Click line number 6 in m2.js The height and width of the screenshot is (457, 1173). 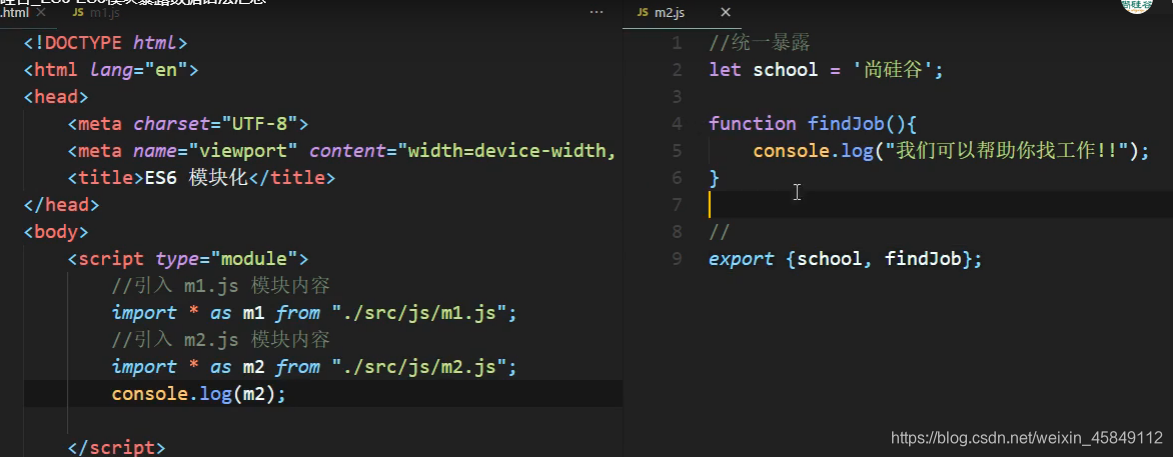tap(676, 178)
